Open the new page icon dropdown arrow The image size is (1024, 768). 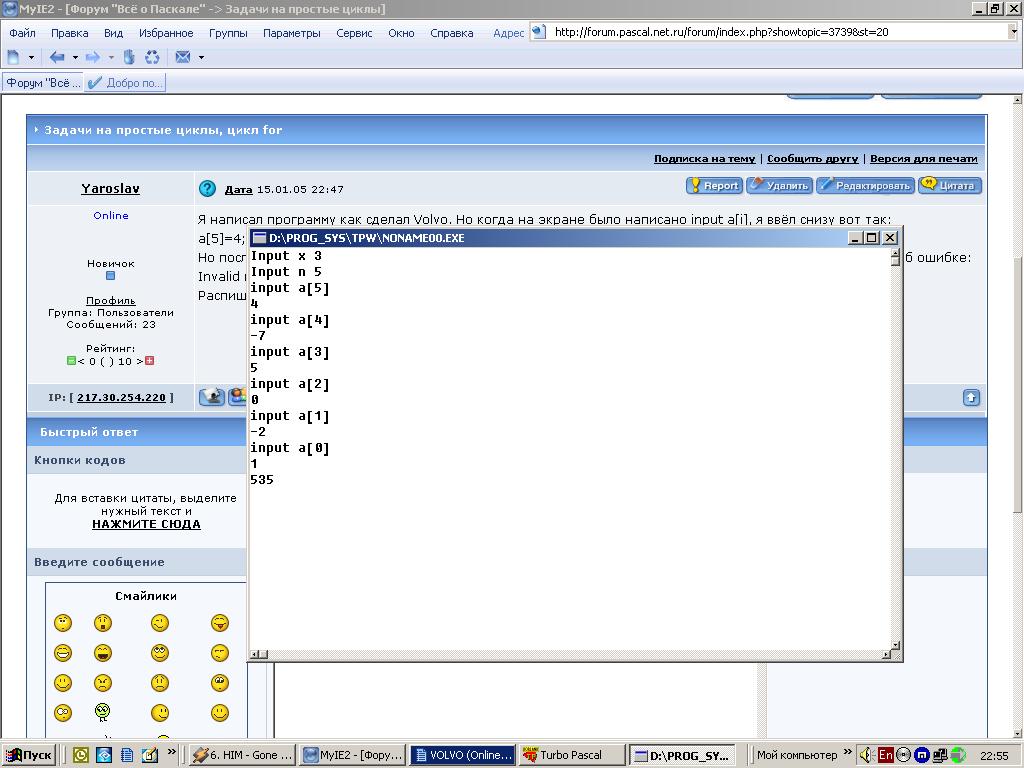coord(31,57)
